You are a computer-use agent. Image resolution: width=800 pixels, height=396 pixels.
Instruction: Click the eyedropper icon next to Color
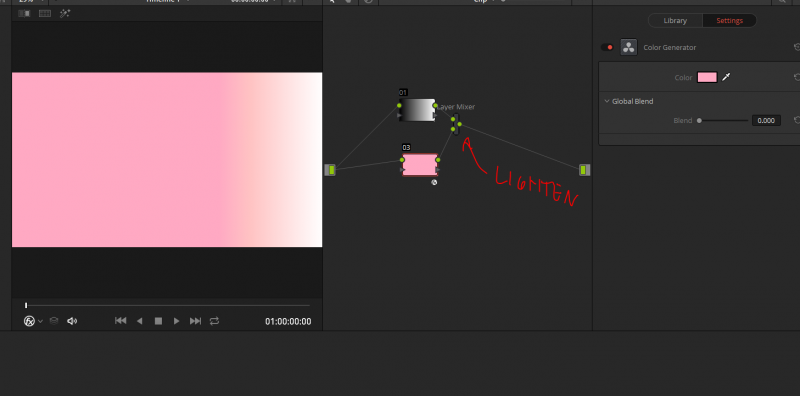(x=726, y=77)
